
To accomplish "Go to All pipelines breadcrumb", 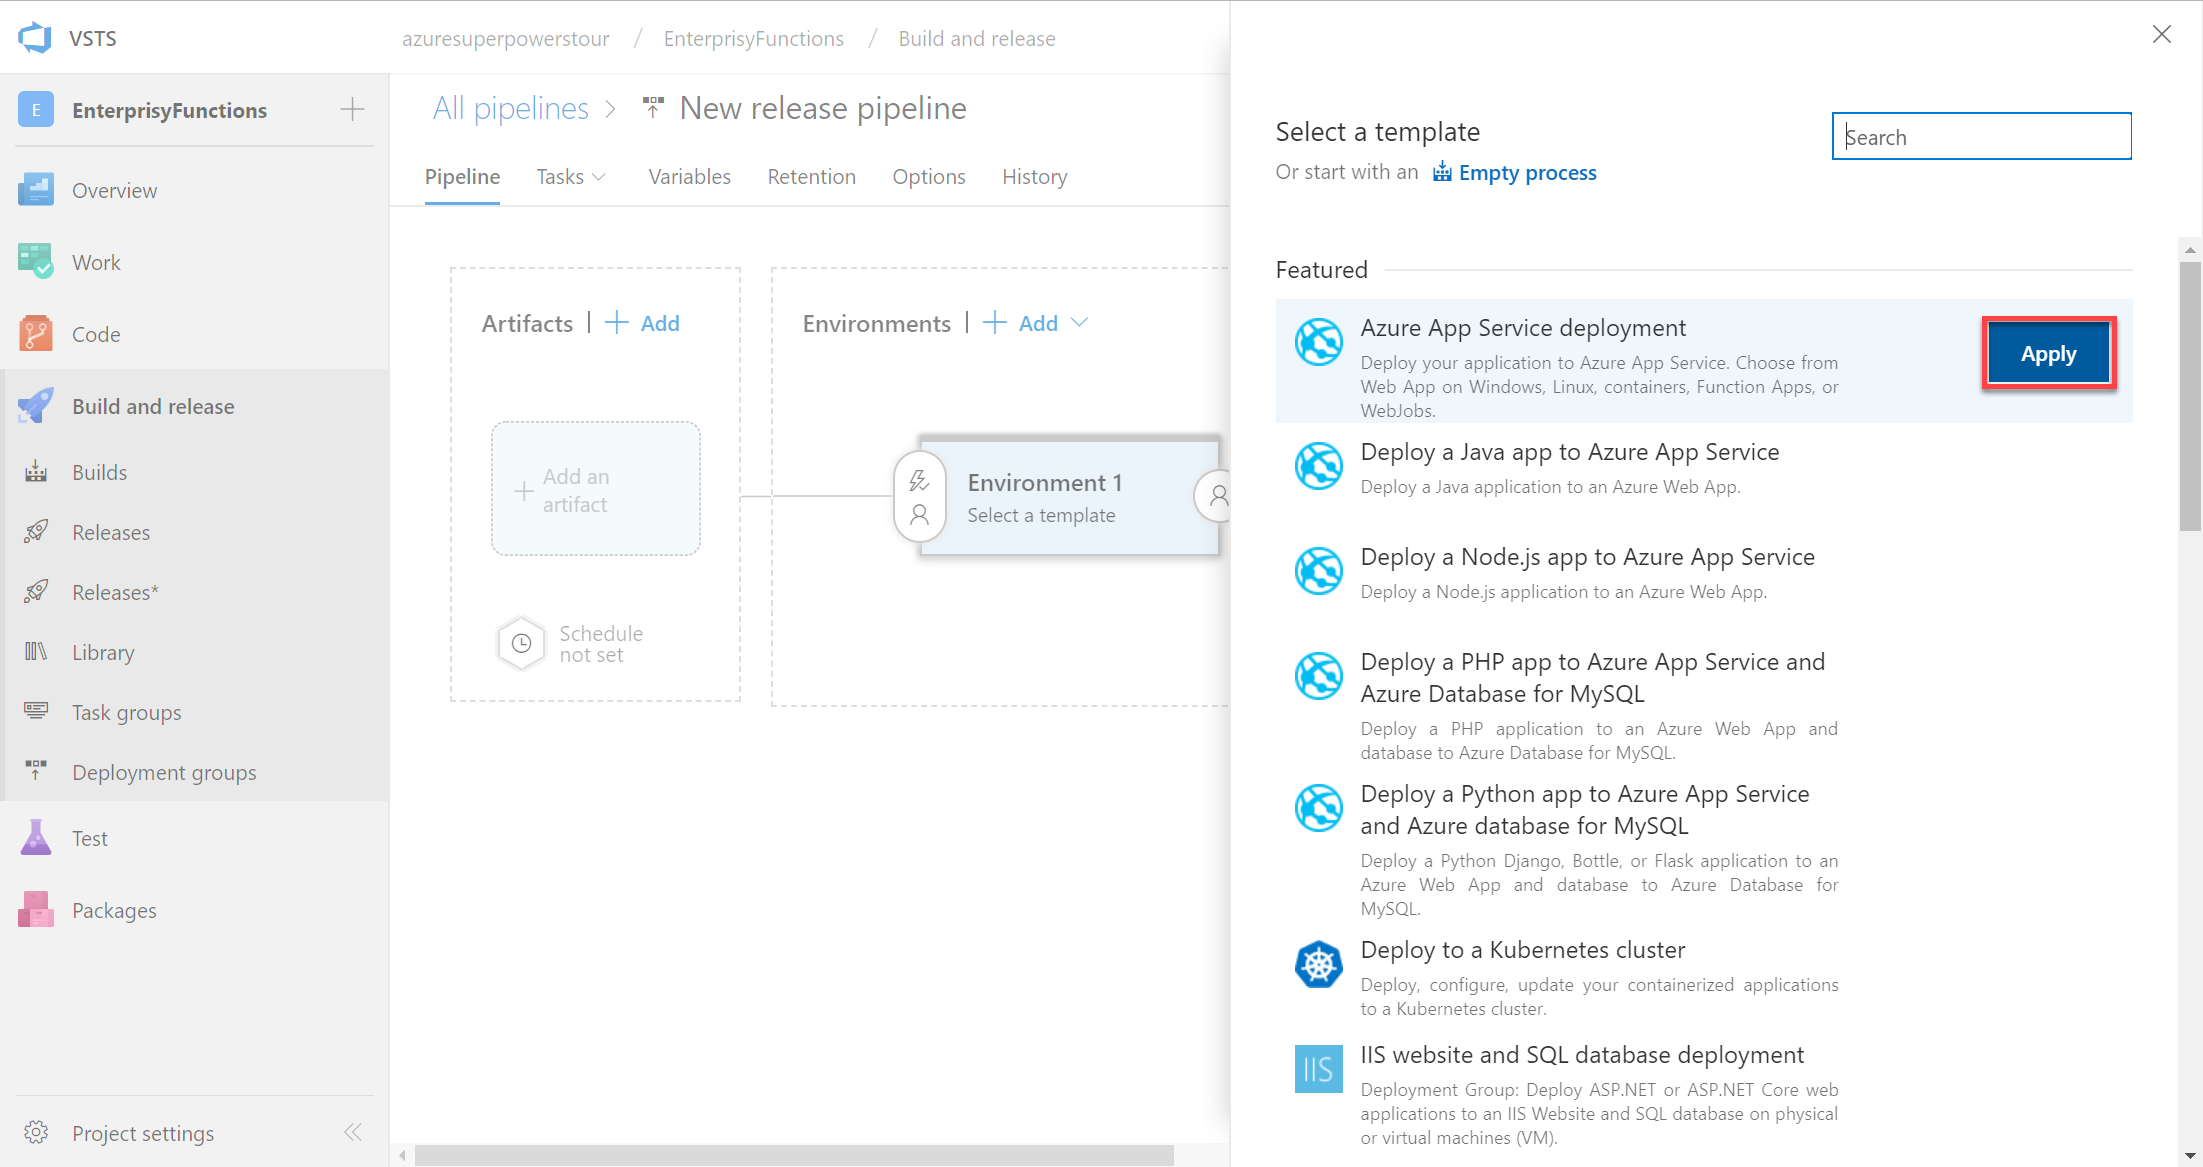I will (510, 108).
